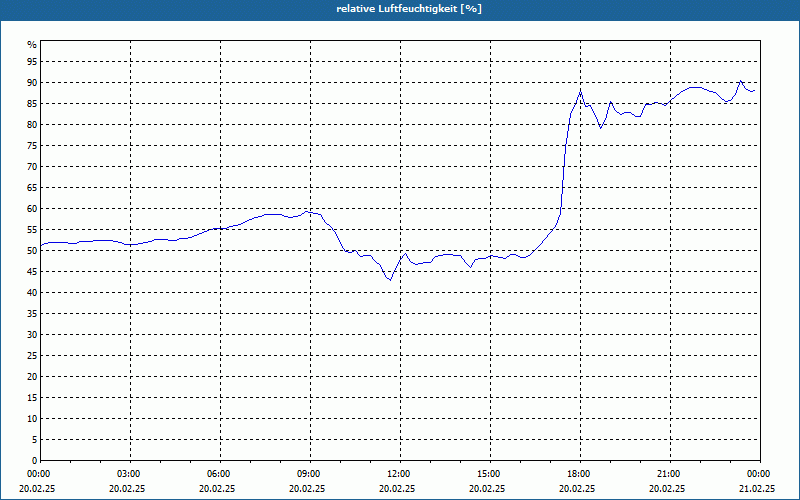This screenshot has height=500, width=800.
Task: Select the "21.02.25" date label
Action: coord(757,488)
